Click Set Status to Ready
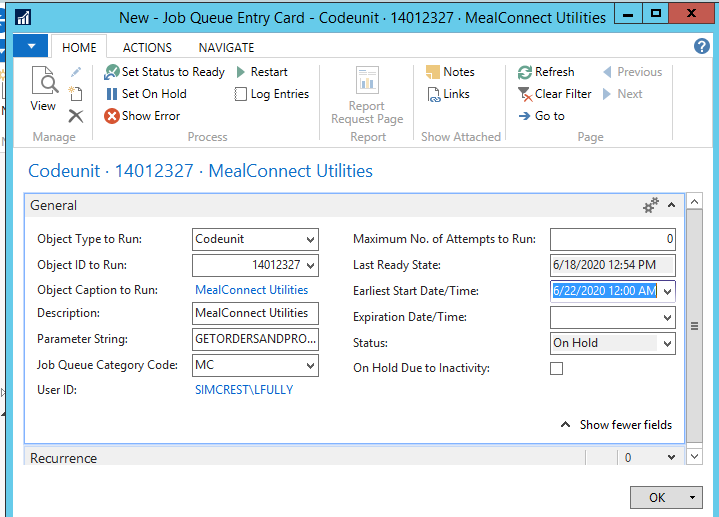 (165, 72)
